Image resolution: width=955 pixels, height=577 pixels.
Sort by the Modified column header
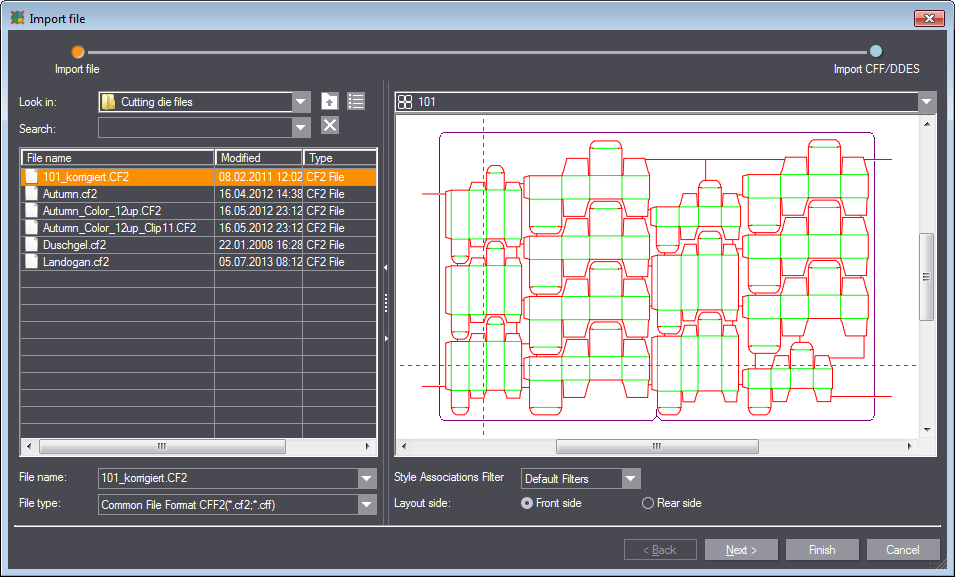click(x=258, y=158)
